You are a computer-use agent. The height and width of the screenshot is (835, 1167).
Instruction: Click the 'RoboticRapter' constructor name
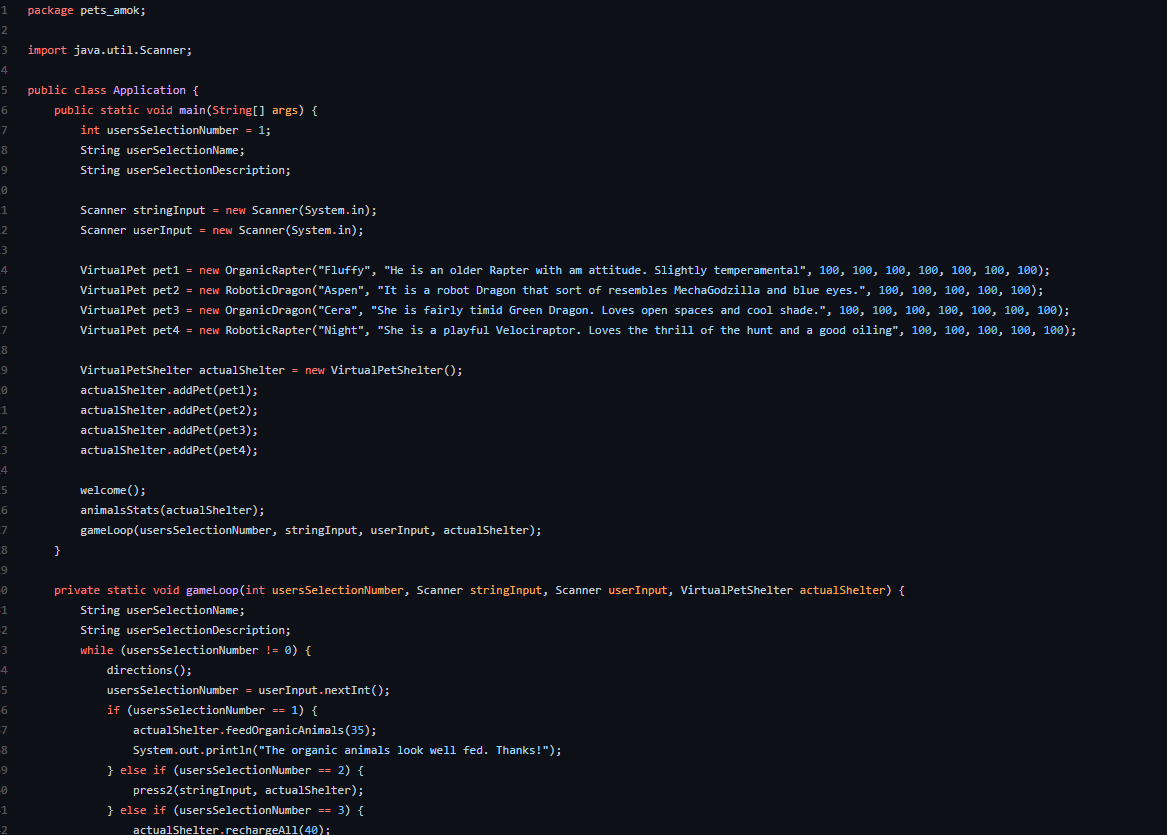pyautogui.click(x=268, y=330)
